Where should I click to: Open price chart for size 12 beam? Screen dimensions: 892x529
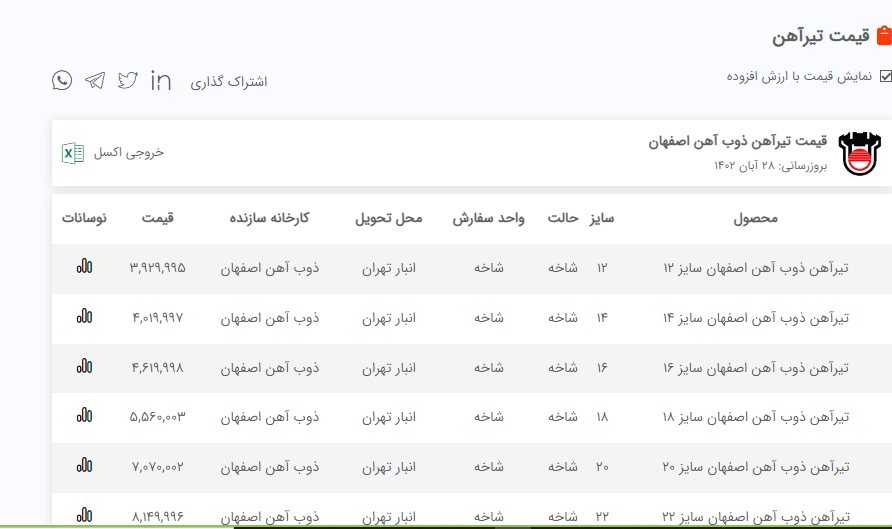click(x=84, y=267)
